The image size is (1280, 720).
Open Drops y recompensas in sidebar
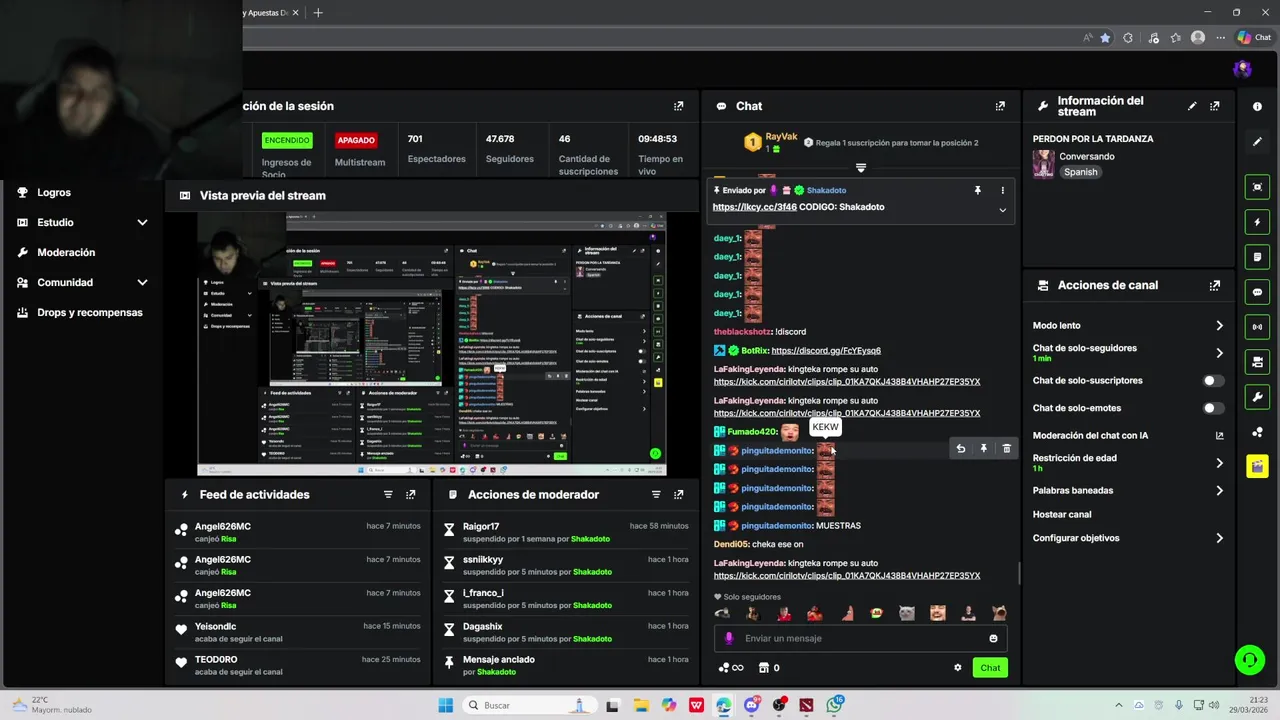coord(90,312)
